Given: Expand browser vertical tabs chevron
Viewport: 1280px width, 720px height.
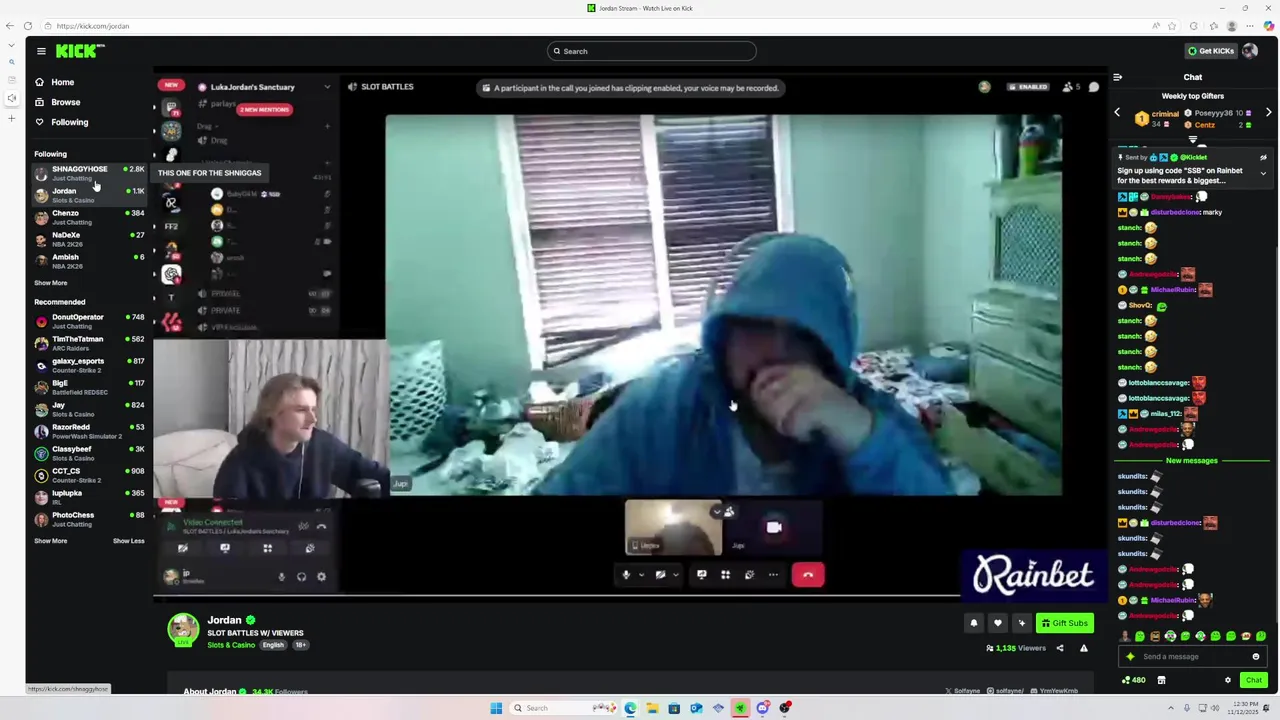Looking at the screenshot, I should coord(11,45).
